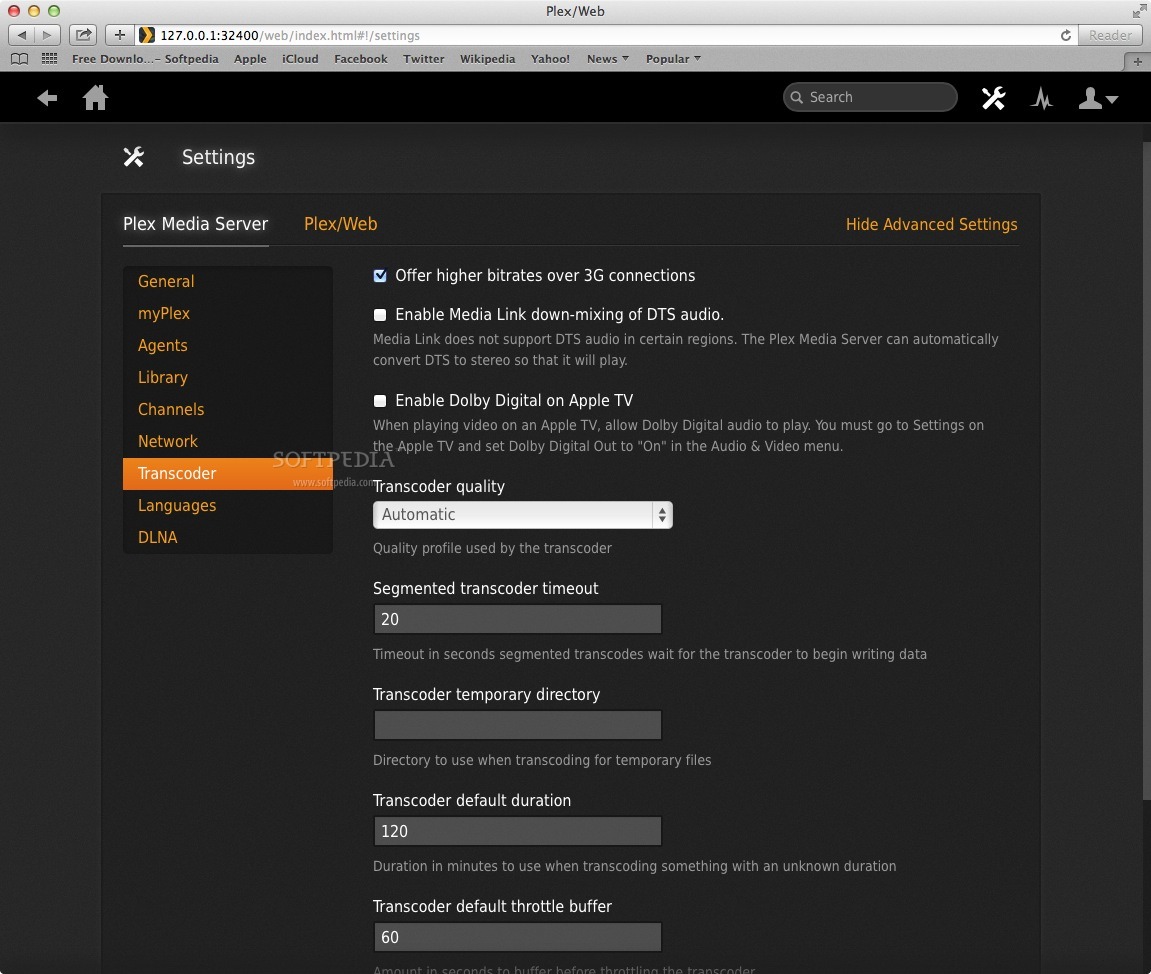Select Library settings section
1151x974 pixels.
click(x=228, y=377)
